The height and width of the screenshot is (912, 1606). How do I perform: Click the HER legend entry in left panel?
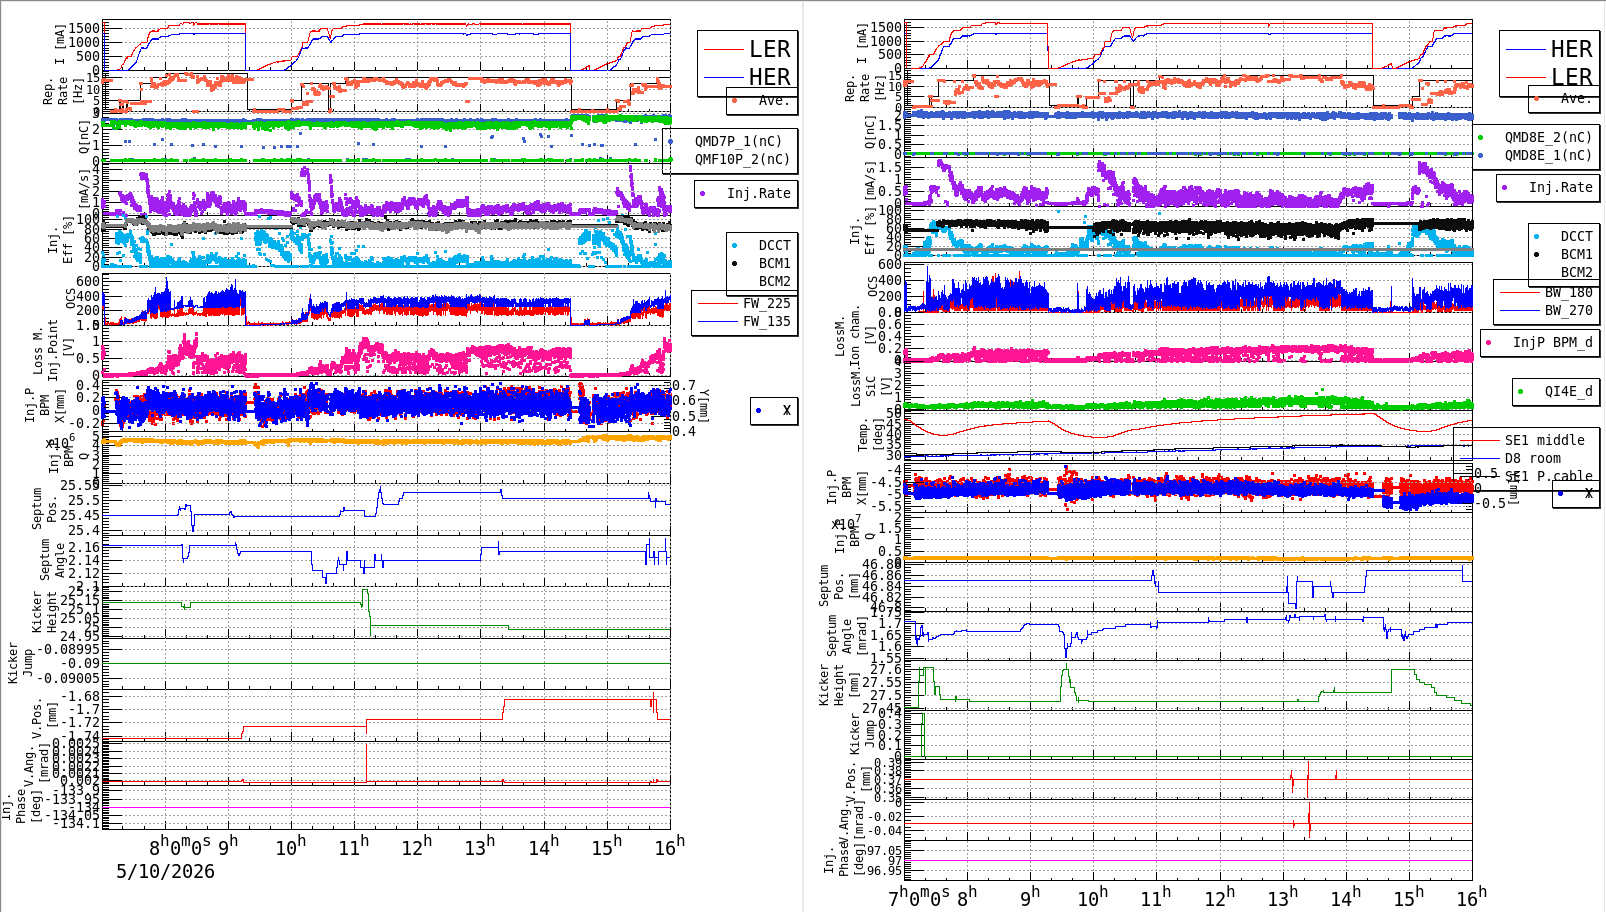pyautogui.click(x=770, y=77)
